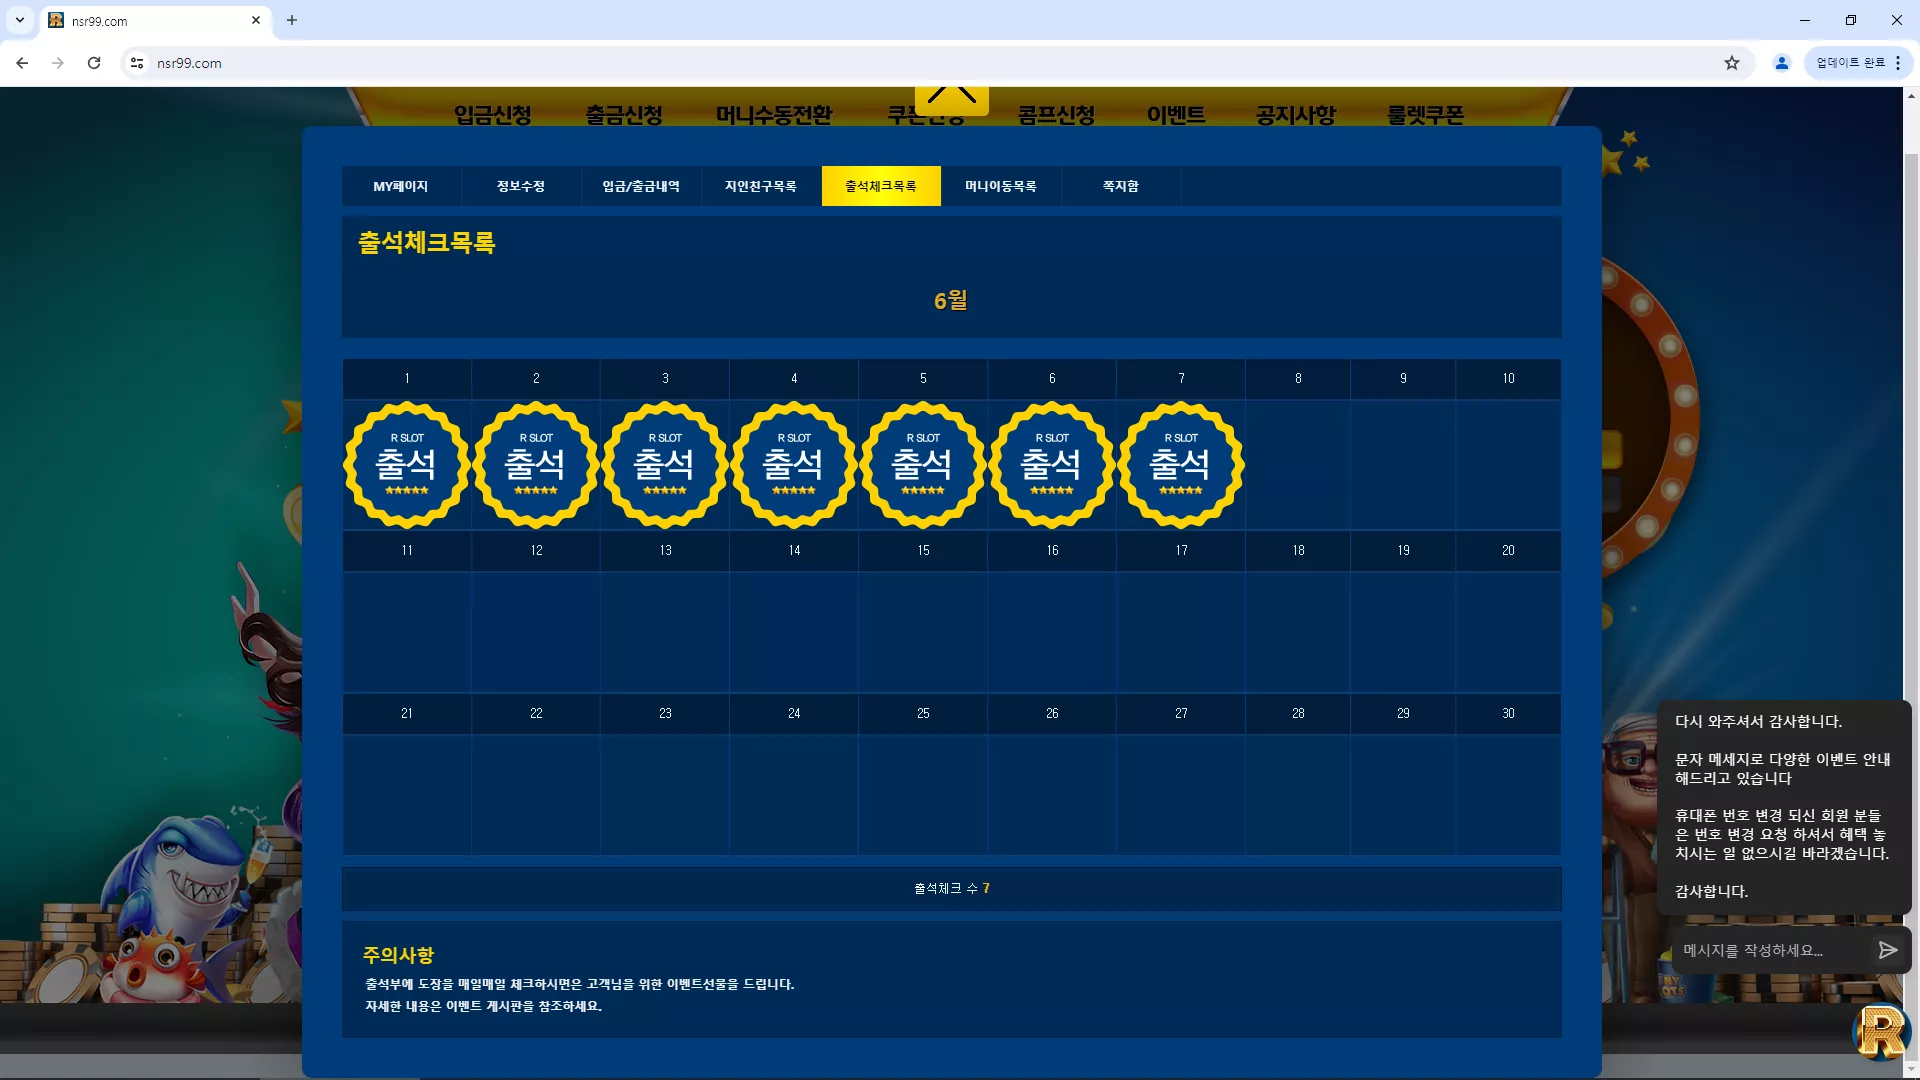Image resolution: width=1920 pixels, height=1080 pixels.
Task: Reload the page with the refresh icon
Action: click(x=94, y=63)
